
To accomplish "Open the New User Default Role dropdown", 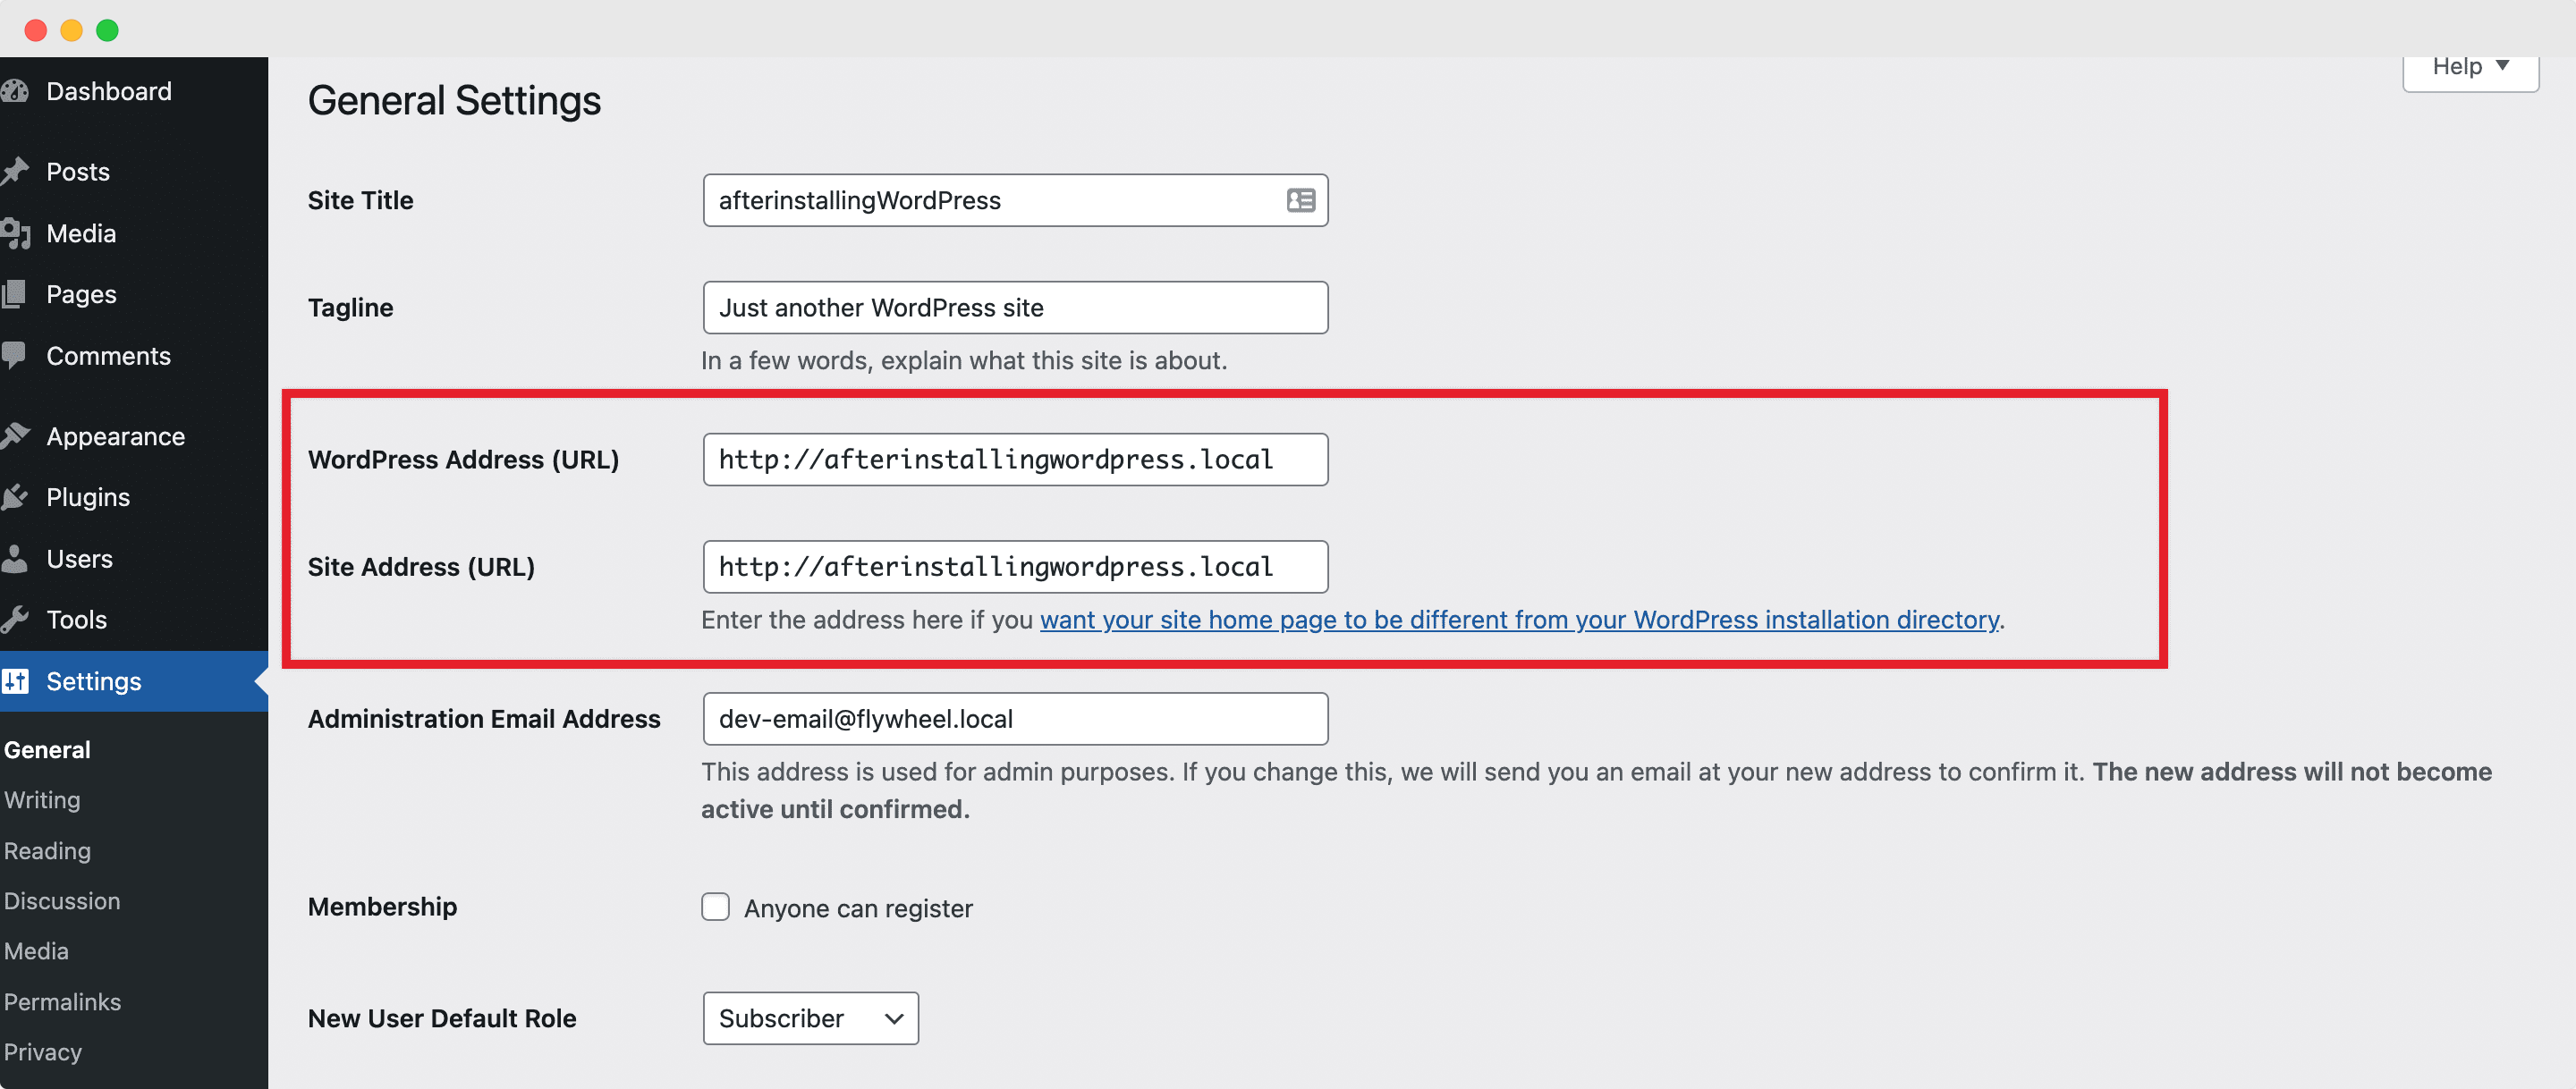I will click(x=810, y=1018).
